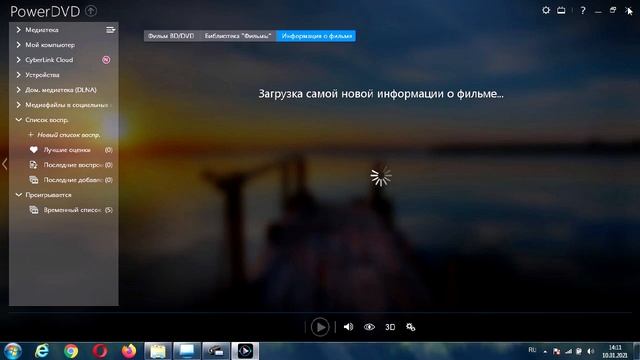Launch Google Chrome from taskbar
640x360 pixels.
click(71, 351)
